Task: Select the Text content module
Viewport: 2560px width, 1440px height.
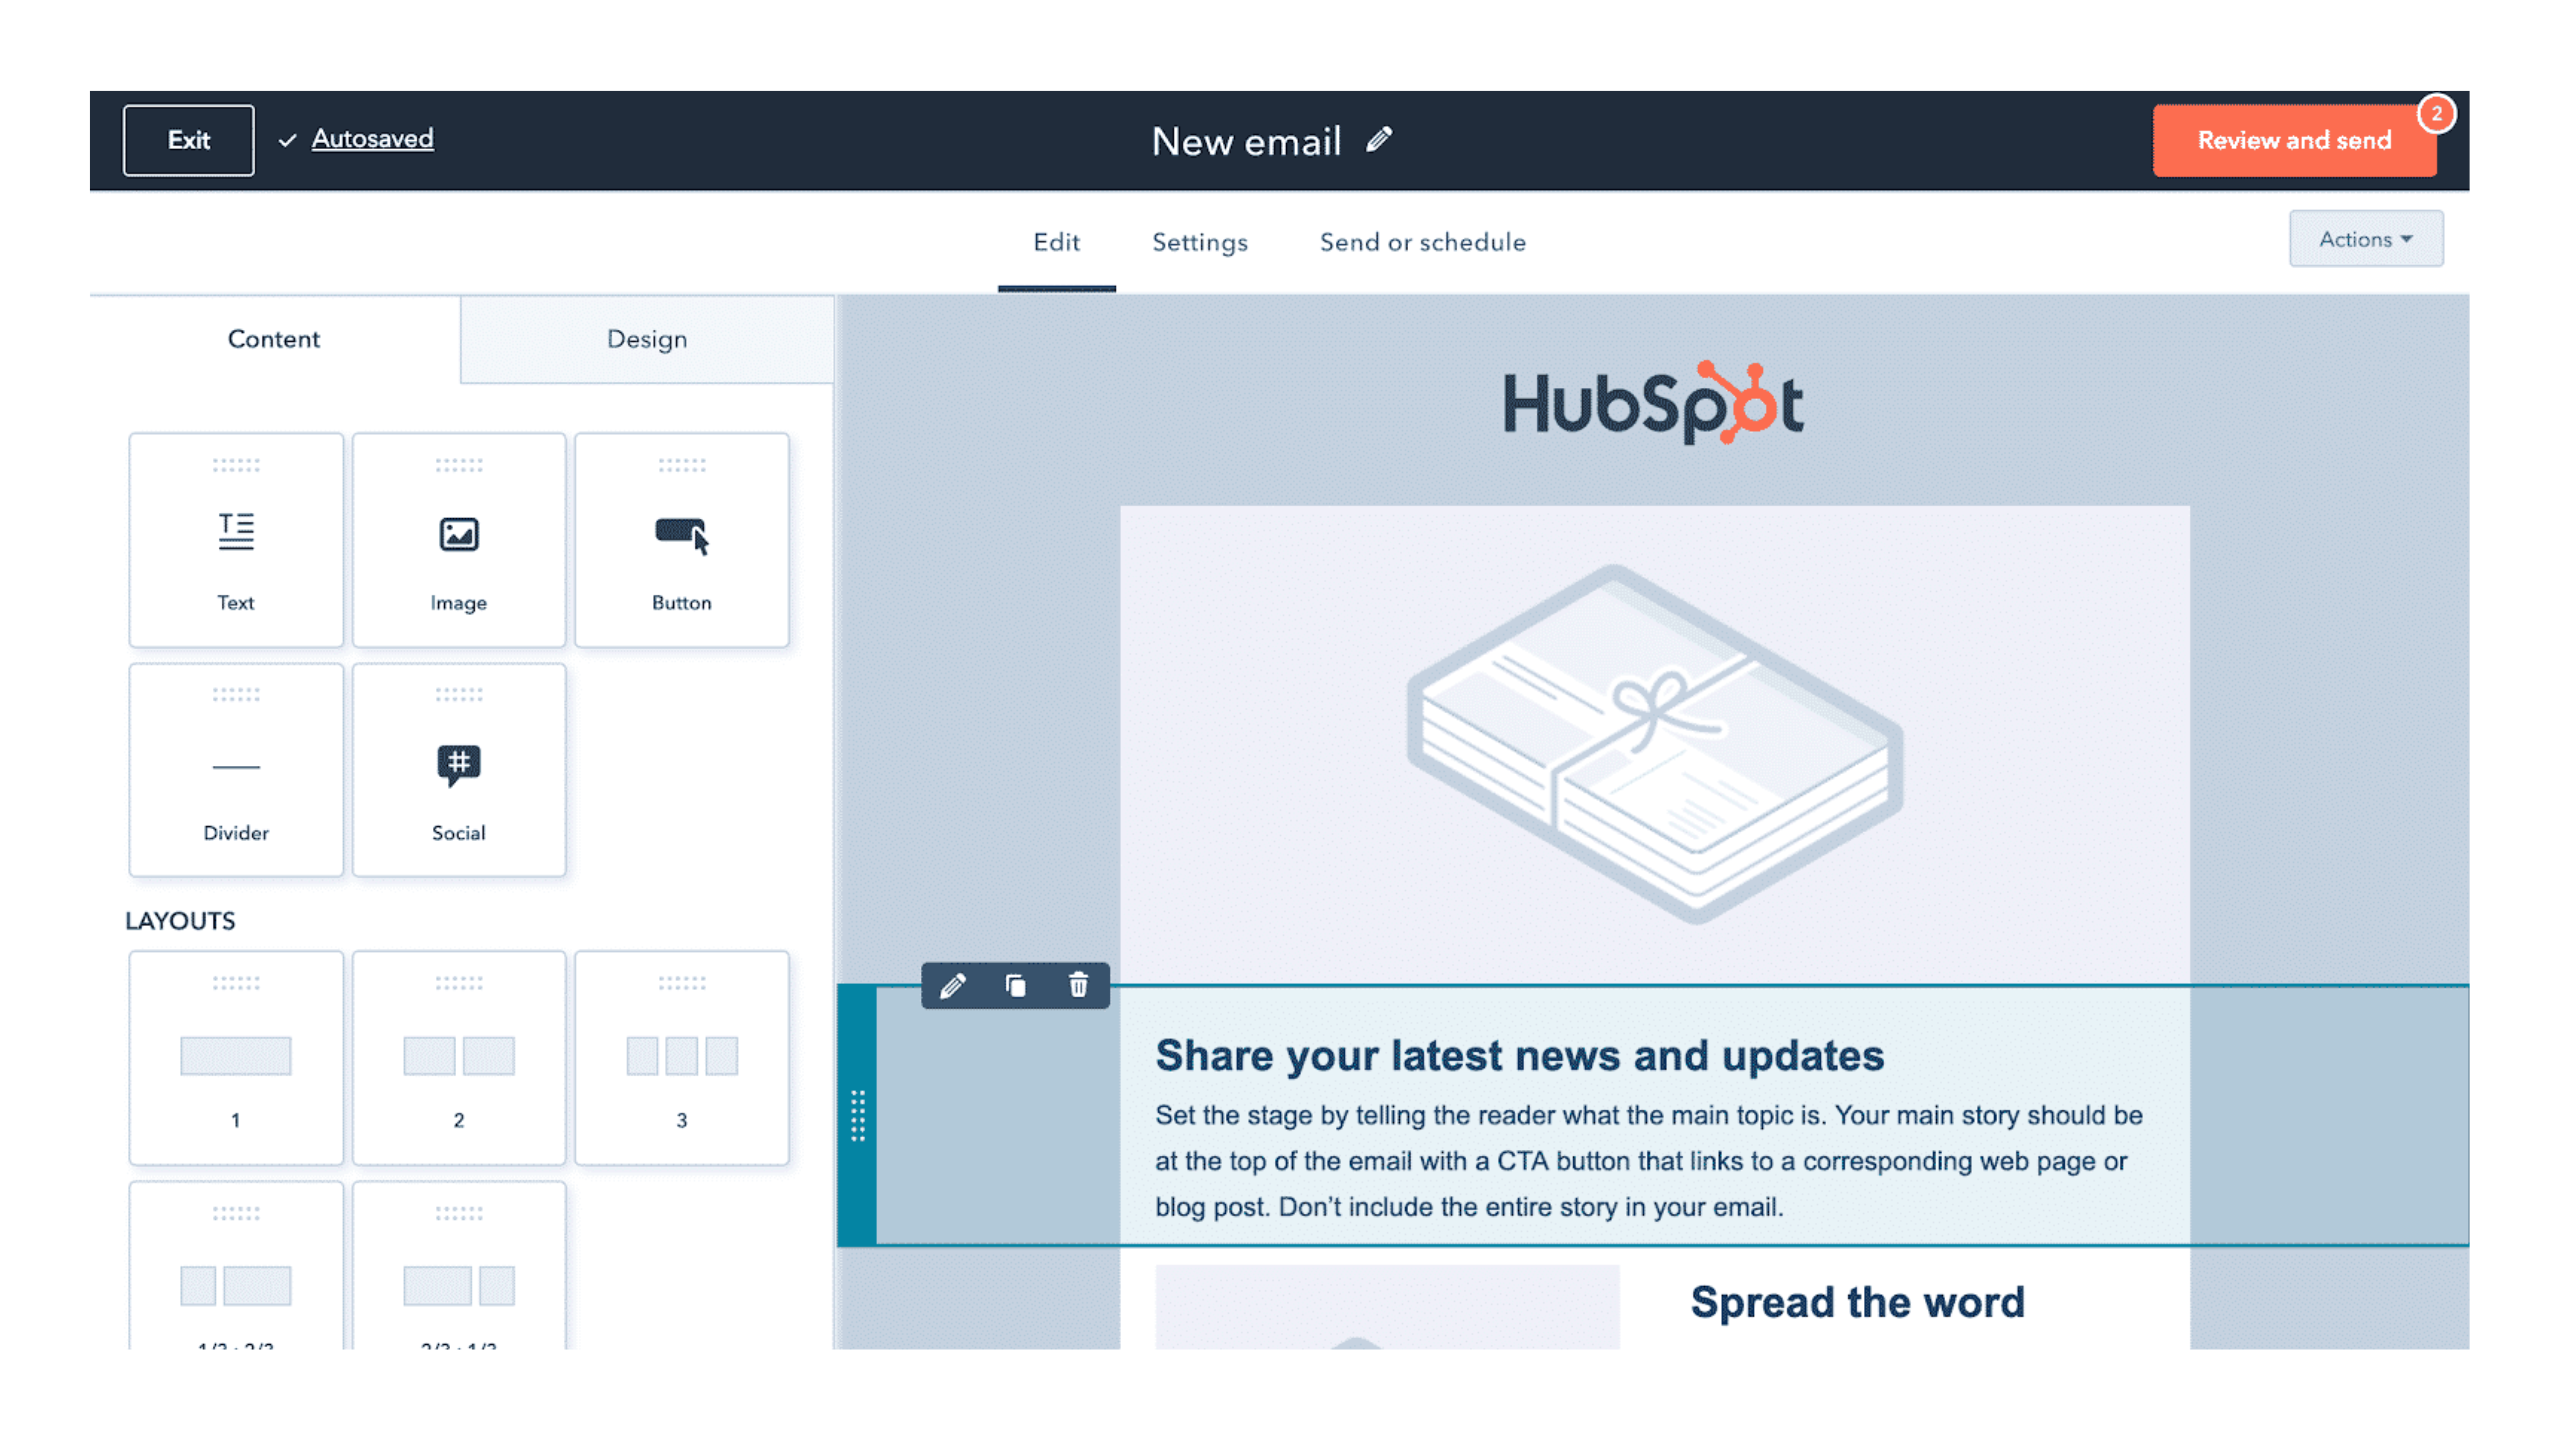Action: pos(235,540)
